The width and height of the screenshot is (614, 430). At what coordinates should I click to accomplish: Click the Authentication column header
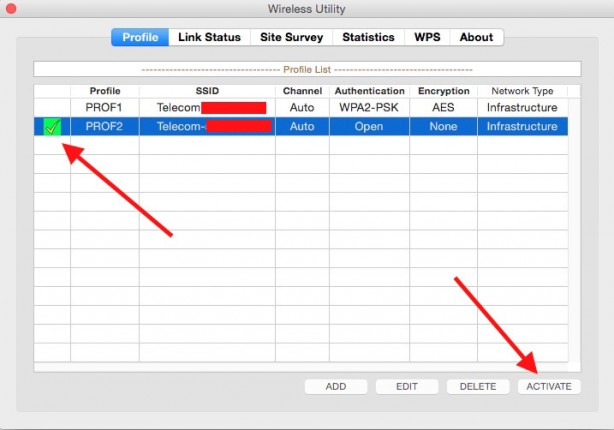click(369, 91)
